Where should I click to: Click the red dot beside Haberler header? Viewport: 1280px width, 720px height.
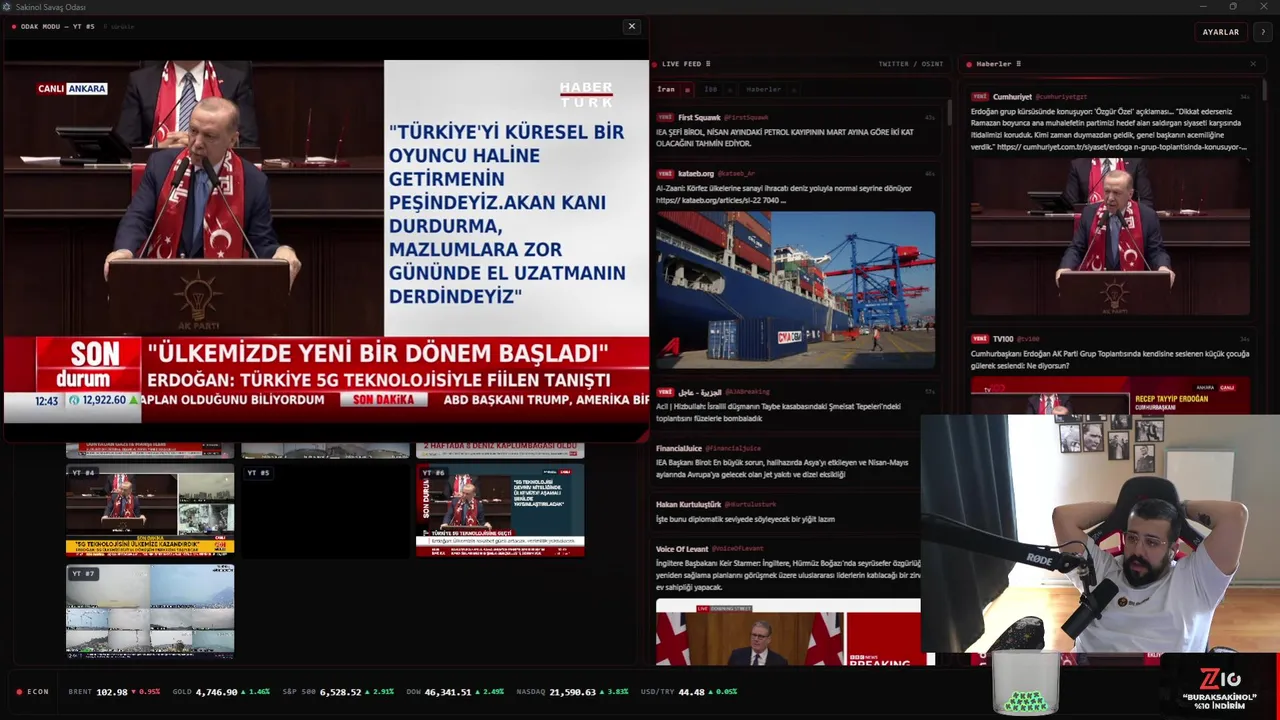(969, 64)
